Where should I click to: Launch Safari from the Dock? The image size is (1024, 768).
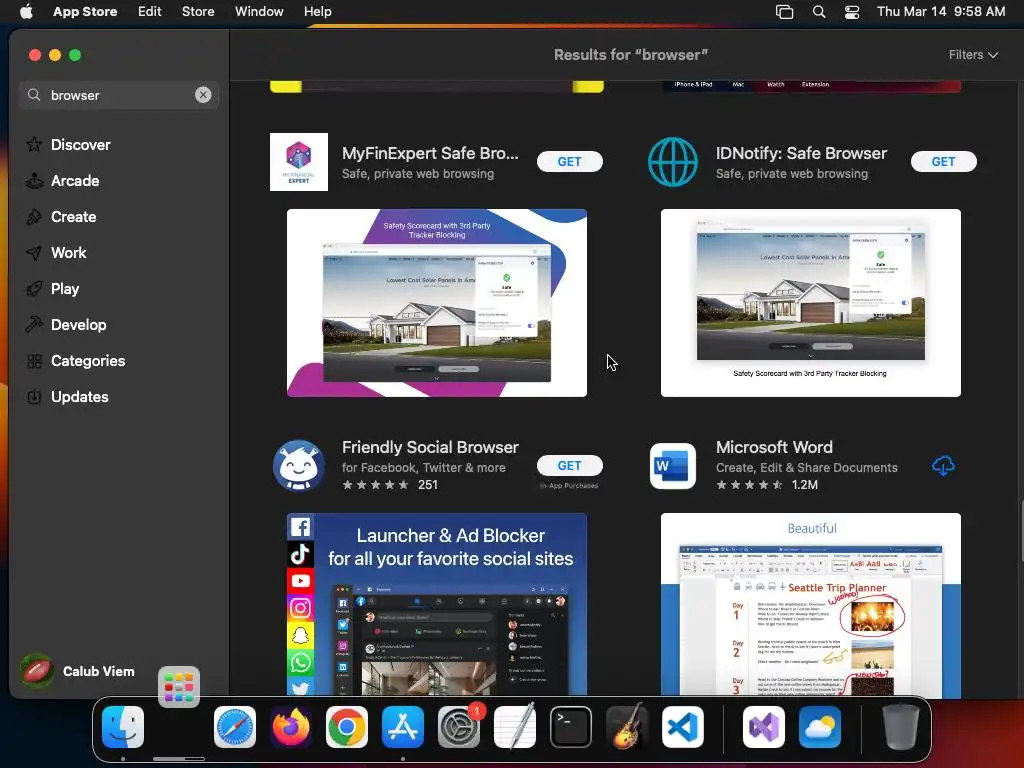[x=235, y=727]
